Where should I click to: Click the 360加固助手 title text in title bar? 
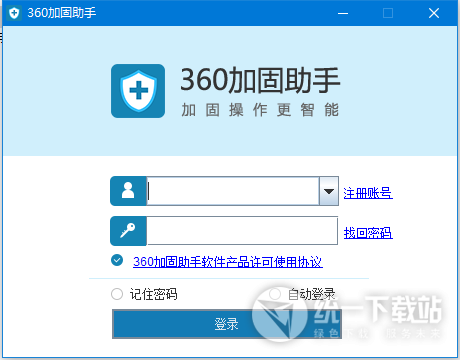pyautogui.click(x=62, y=13)
